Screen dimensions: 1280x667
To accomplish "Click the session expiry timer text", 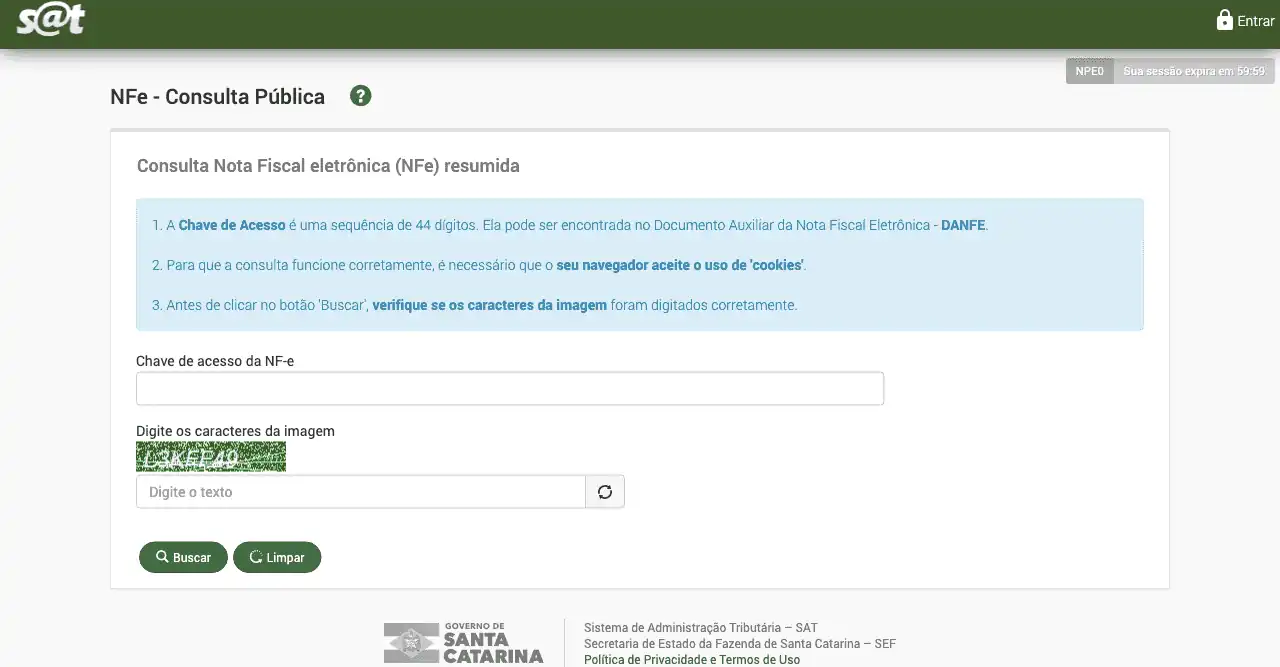I will [1194, 71].
